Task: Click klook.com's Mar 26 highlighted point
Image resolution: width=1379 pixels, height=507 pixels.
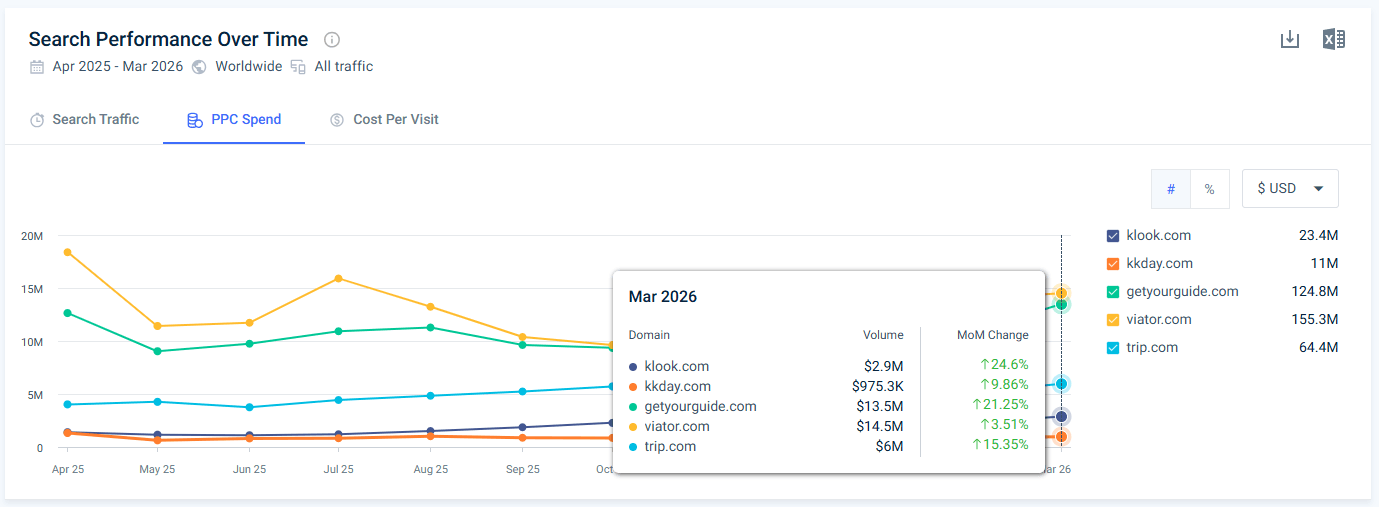Action: pyautogui.click(x=1061, y=416)
